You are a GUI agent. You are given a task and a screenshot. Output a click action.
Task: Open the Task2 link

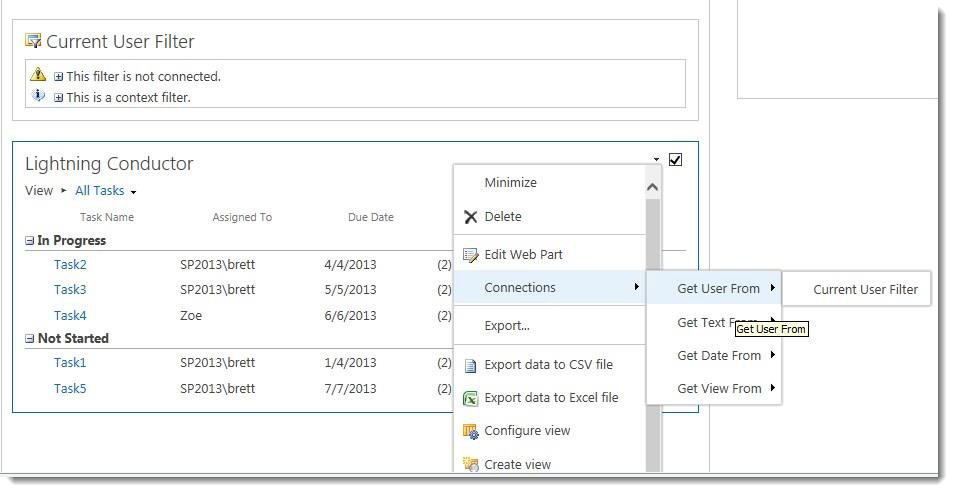point(70,265)
